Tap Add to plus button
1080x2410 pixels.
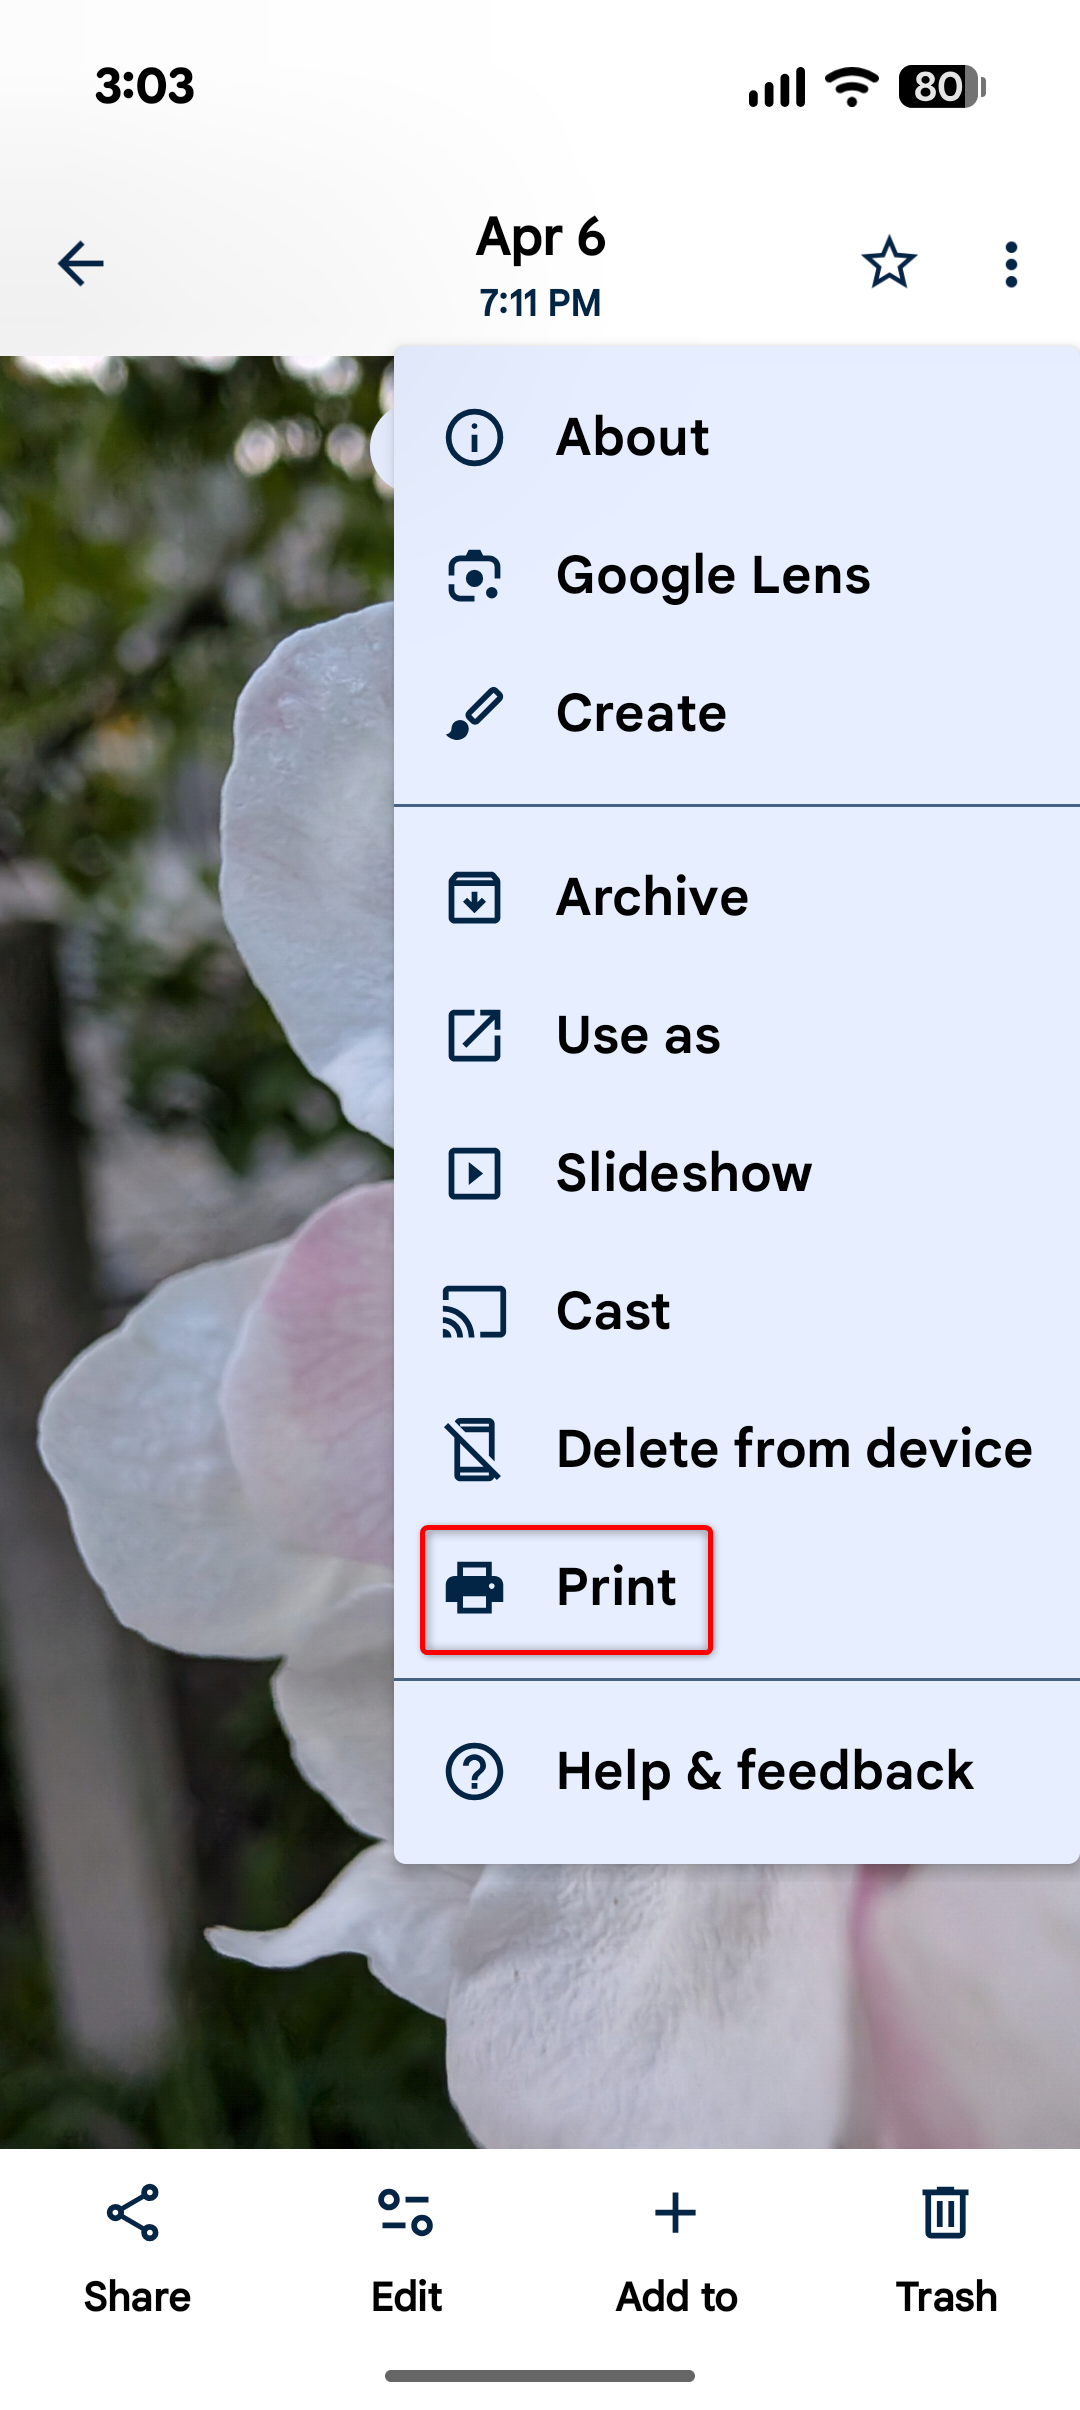tap(676, 2250)
